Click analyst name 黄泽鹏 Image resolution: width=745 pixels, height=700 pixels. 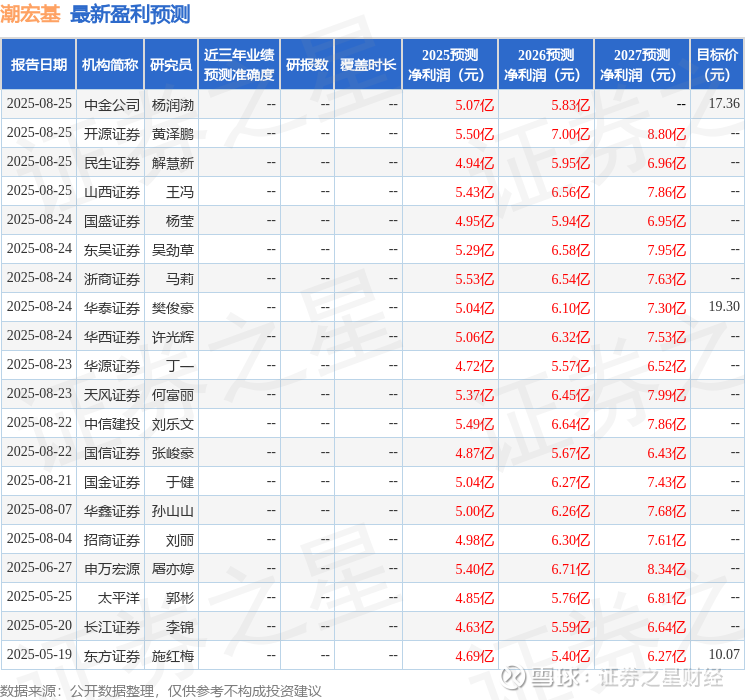pyautogui.click(x=172, y=134)
